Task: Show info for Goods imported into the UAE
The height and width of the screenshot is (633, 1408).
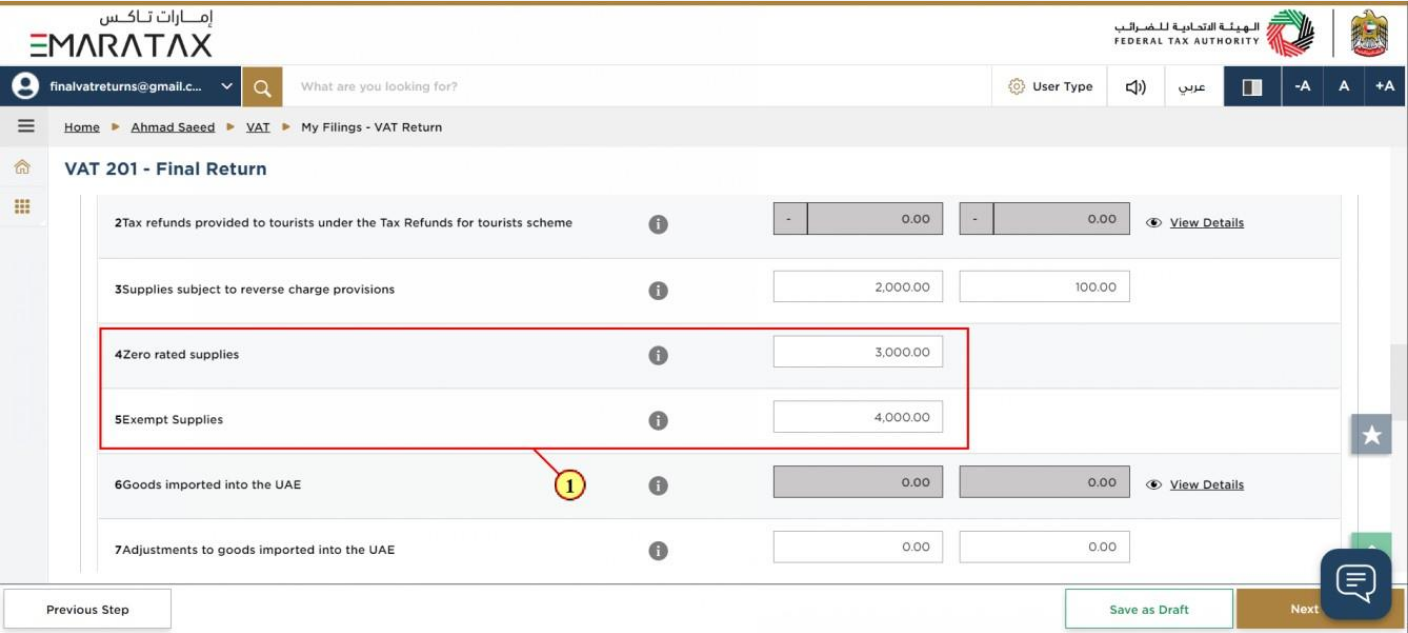Action: click(658, 486)
